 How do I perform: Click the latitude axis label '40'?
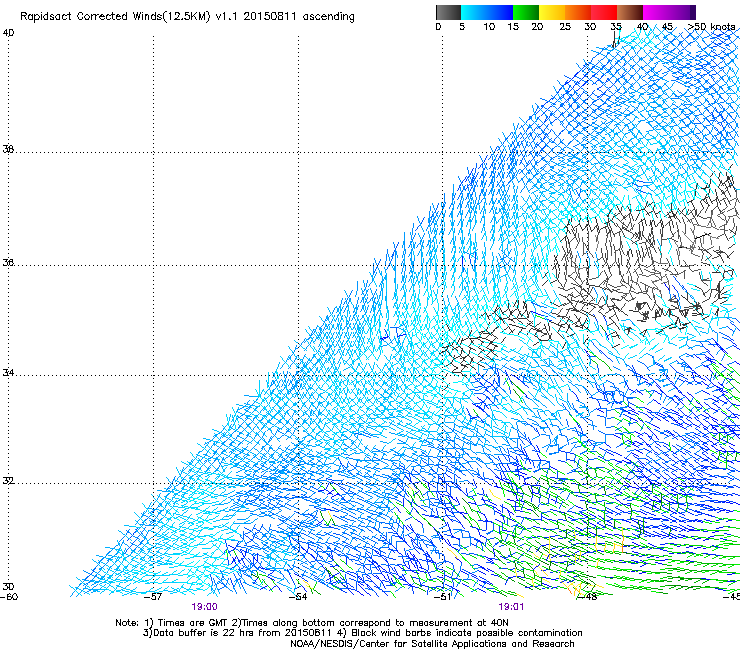[x=8, y=33]
